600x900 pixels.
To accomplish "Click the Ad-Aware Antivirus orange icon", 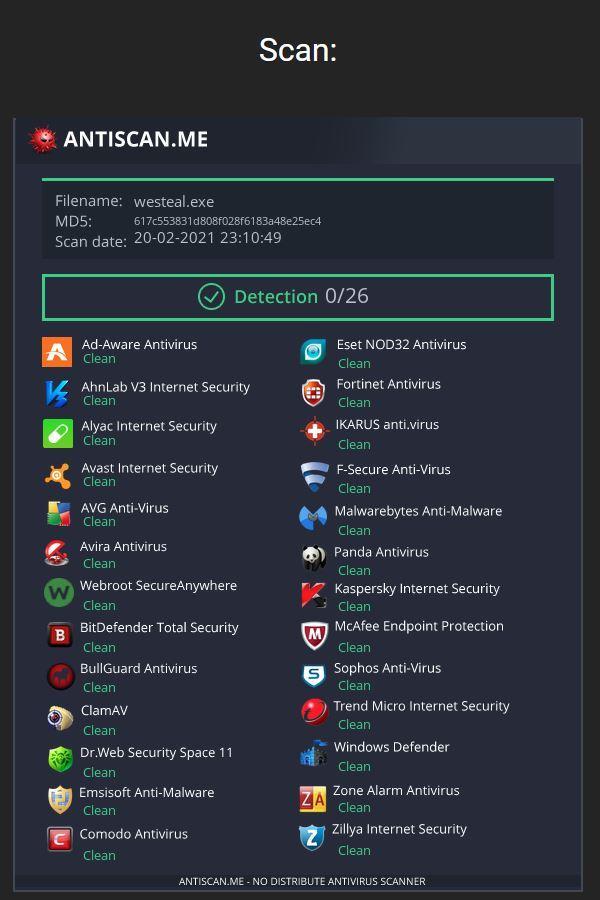I will pyautogui.click(x=57, y=352).
